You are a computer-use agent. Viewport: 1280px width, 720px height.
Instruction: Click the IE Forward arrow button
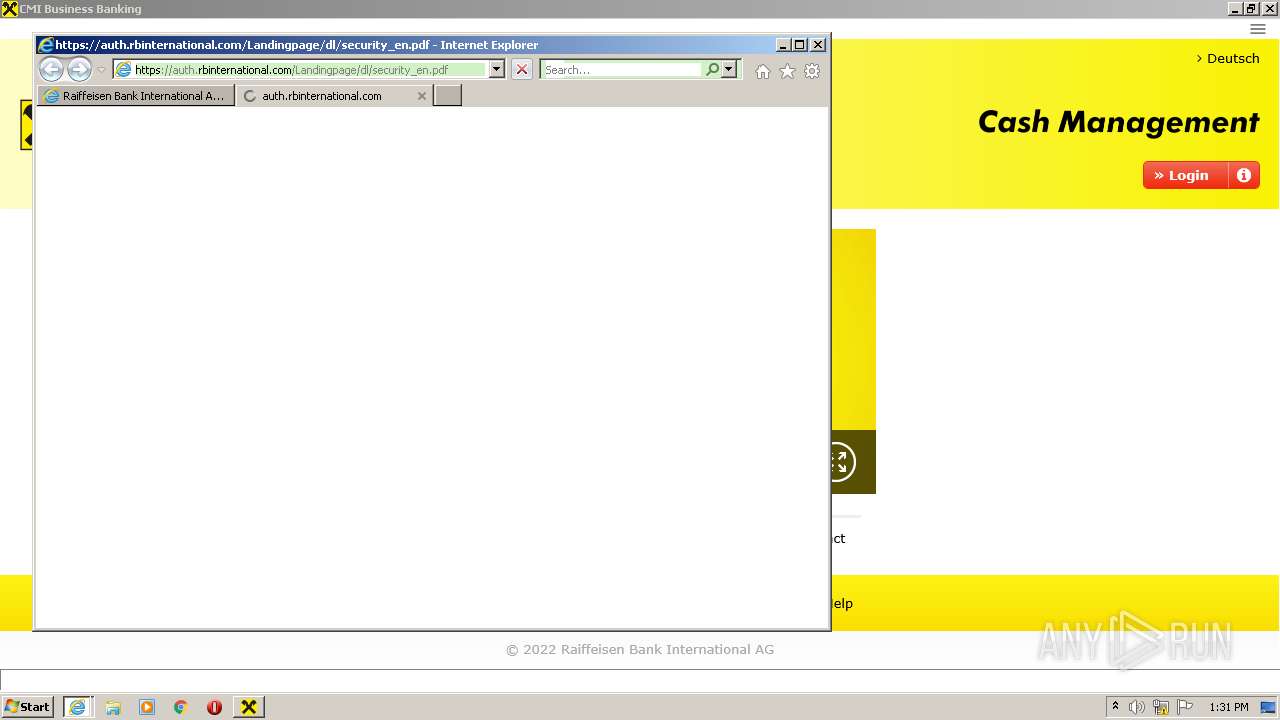[79, 69]
